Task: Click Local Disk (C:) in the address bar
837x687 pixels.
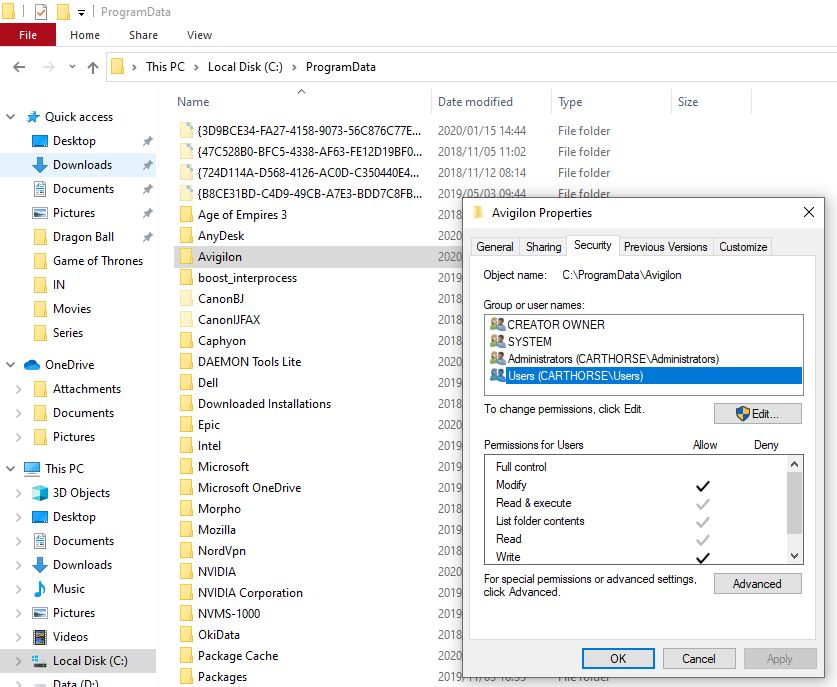Action: point(245,67)
